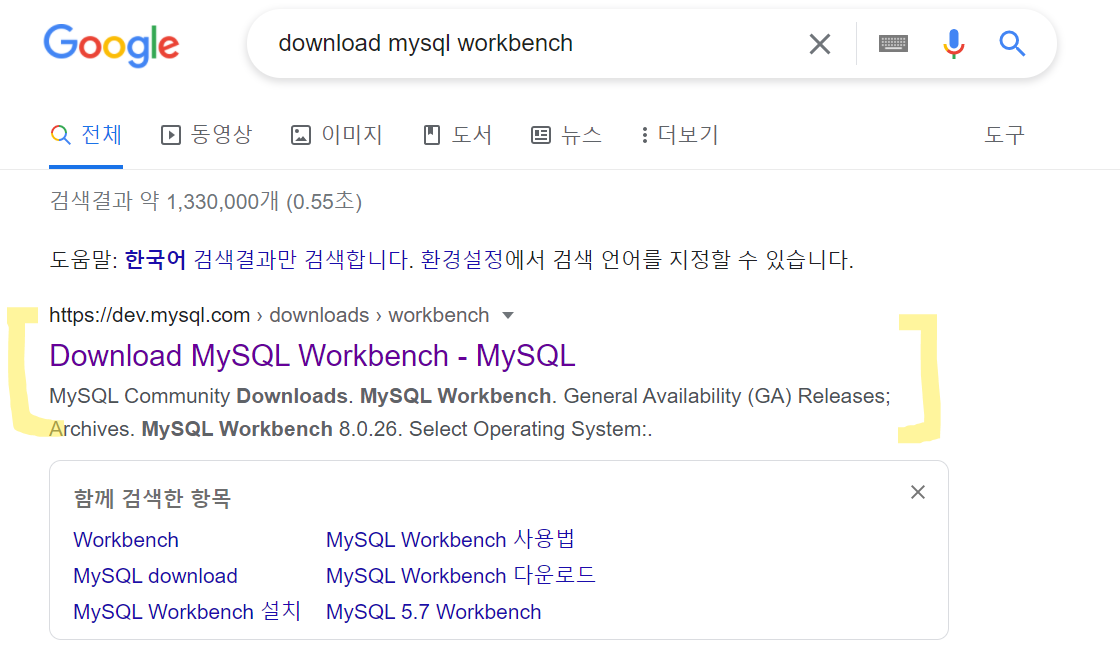
Task: Click the related search MySQL Workbench 다운로드
Action: coord(461,575)
